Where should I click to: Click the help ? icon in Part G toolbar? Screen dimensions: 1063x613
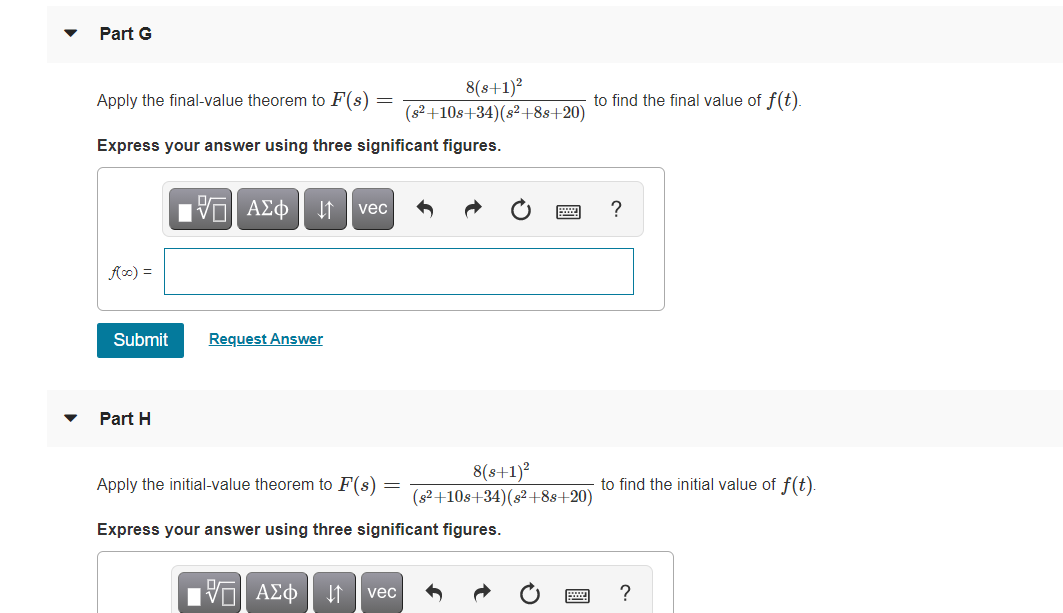point(616,209)
